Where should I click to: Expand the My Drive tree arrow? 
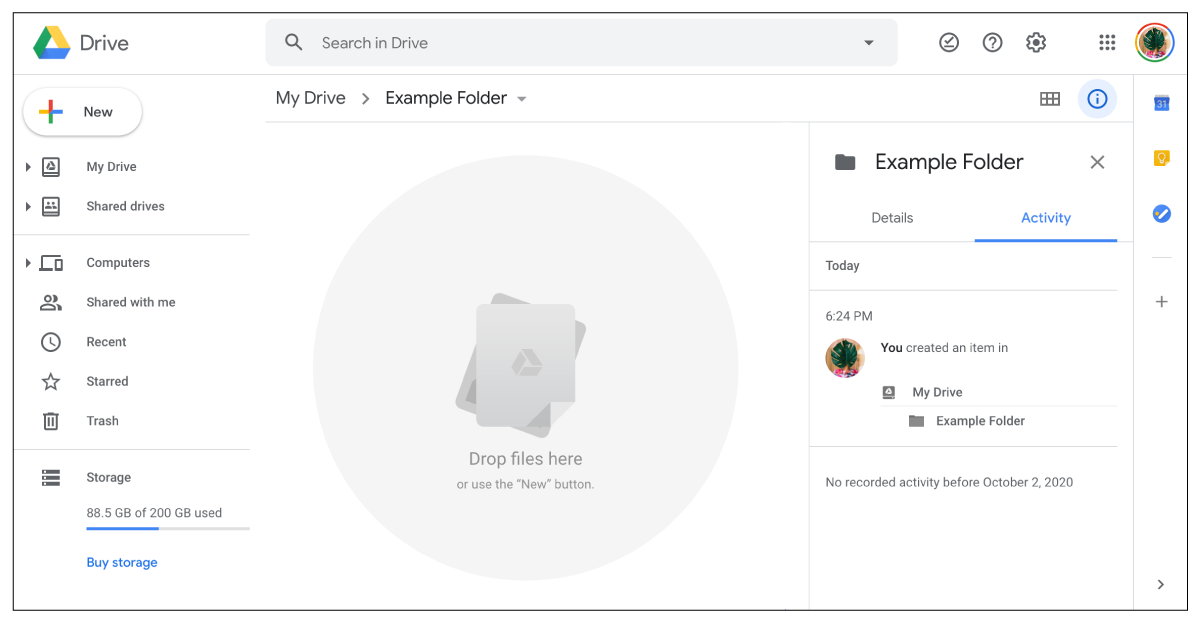(x=28, y=167)
